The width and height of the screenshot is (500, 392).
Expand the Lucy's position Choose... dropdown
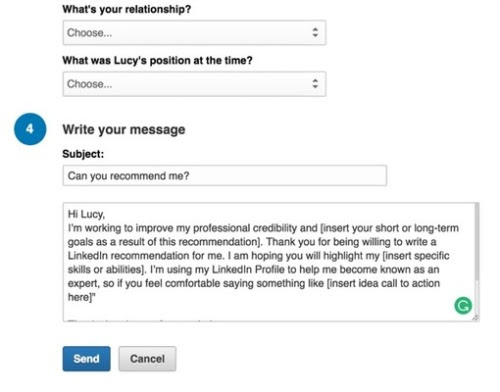coord(194,84)
